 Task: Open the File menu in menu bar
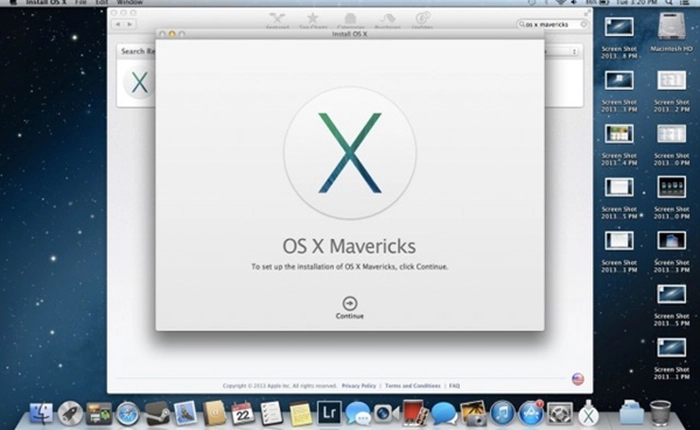(x=80, y=2)
